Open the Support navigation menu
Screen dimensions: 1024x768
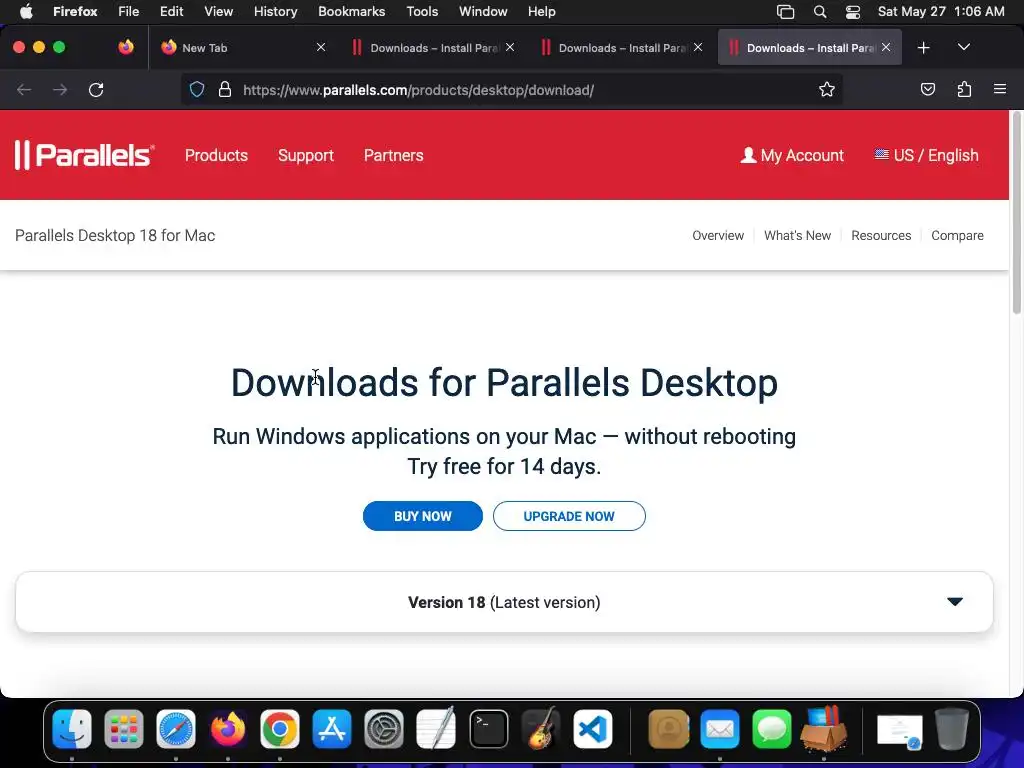pyautogui.click(x=306, y=155)
